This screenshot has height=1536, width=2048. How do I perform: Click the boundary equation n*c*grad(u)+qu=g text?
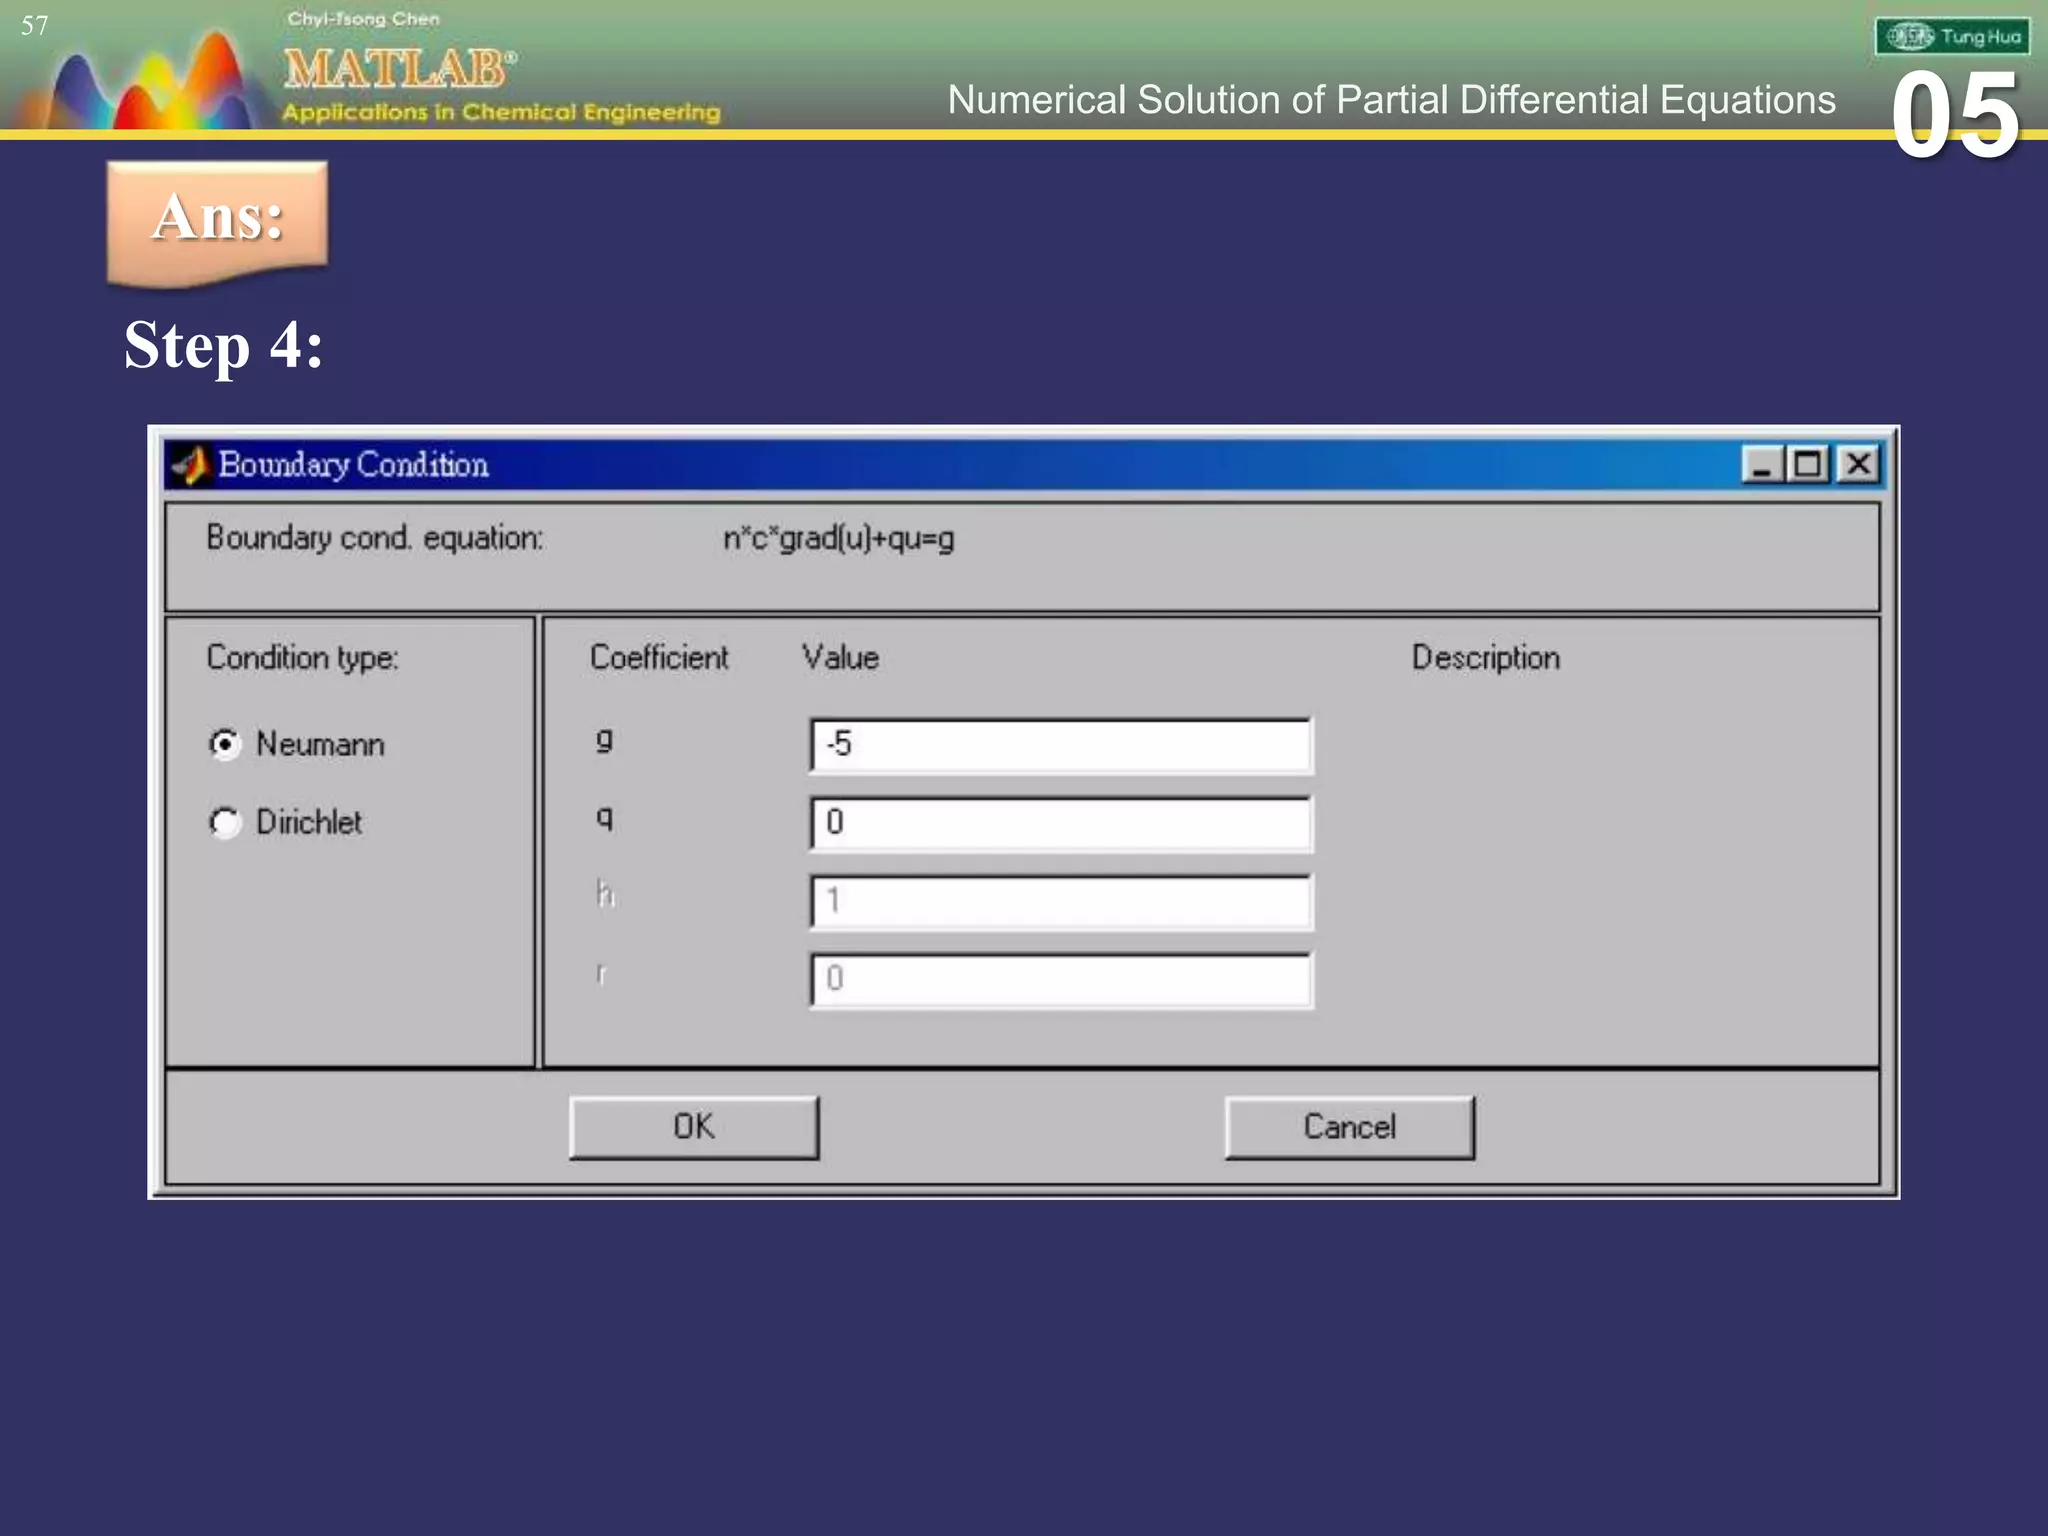click(x=838, y=539)
